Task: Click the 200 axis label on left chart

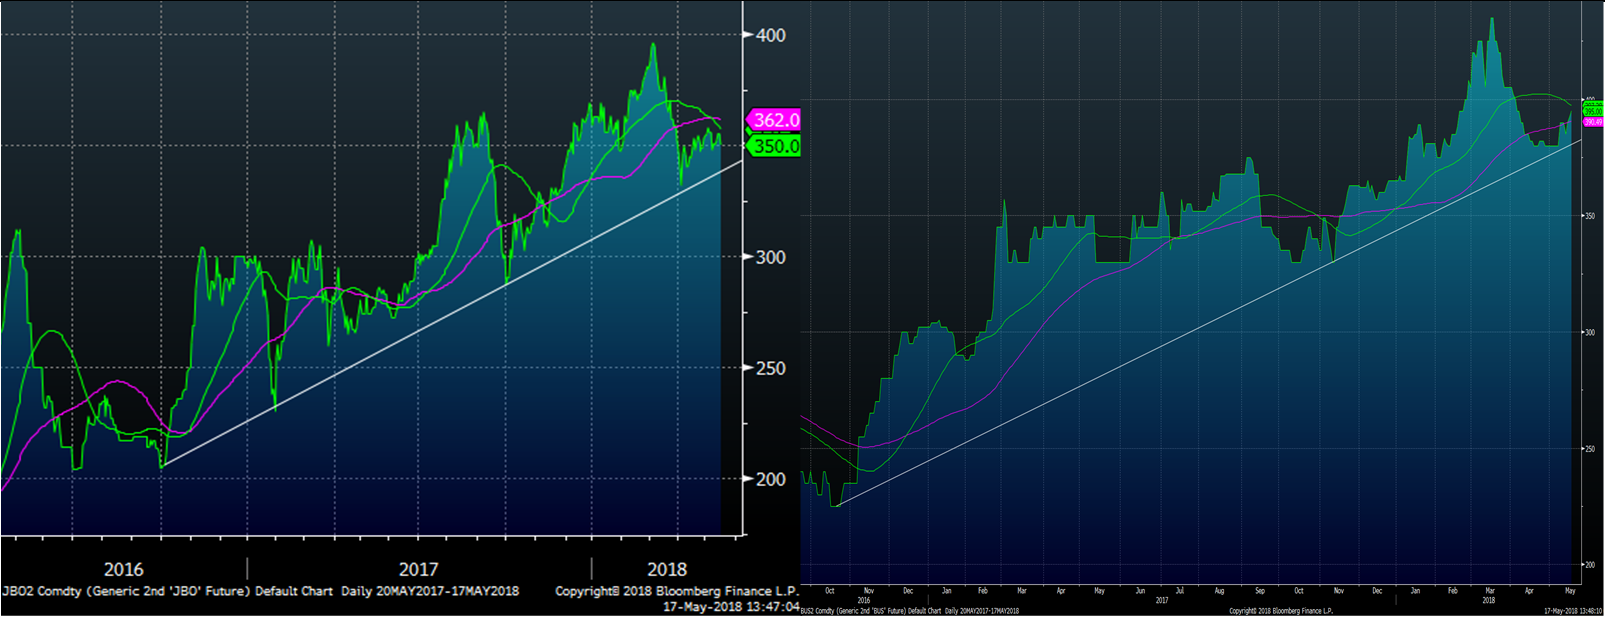Action: coord(770,479)
